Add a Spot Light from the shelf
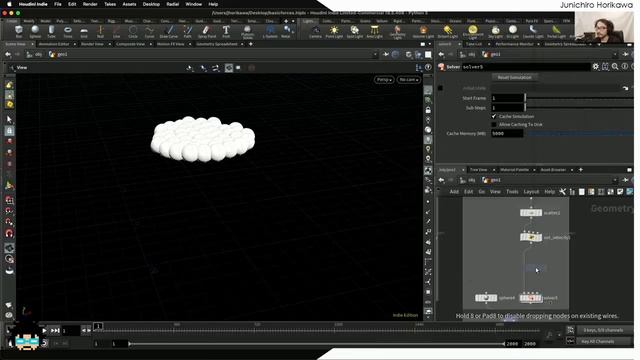Screen dimensions: 640x360 [x=355, y=31]
